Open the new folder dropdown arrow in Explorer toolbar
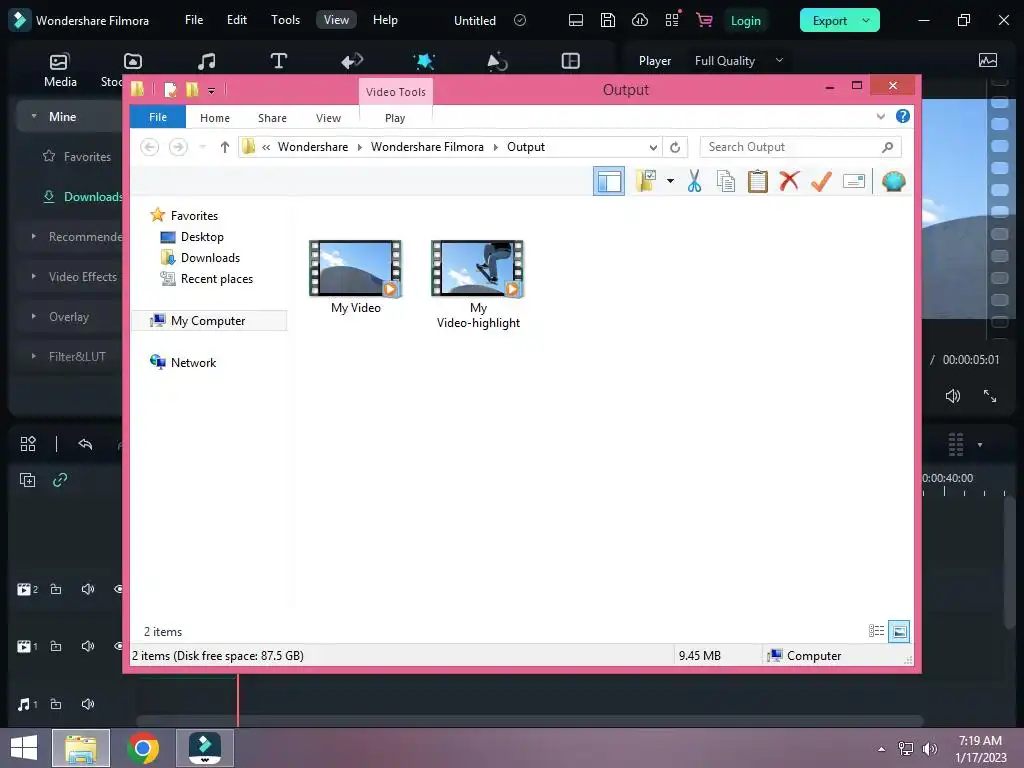 pyautogui.click(x=670, y=181)
